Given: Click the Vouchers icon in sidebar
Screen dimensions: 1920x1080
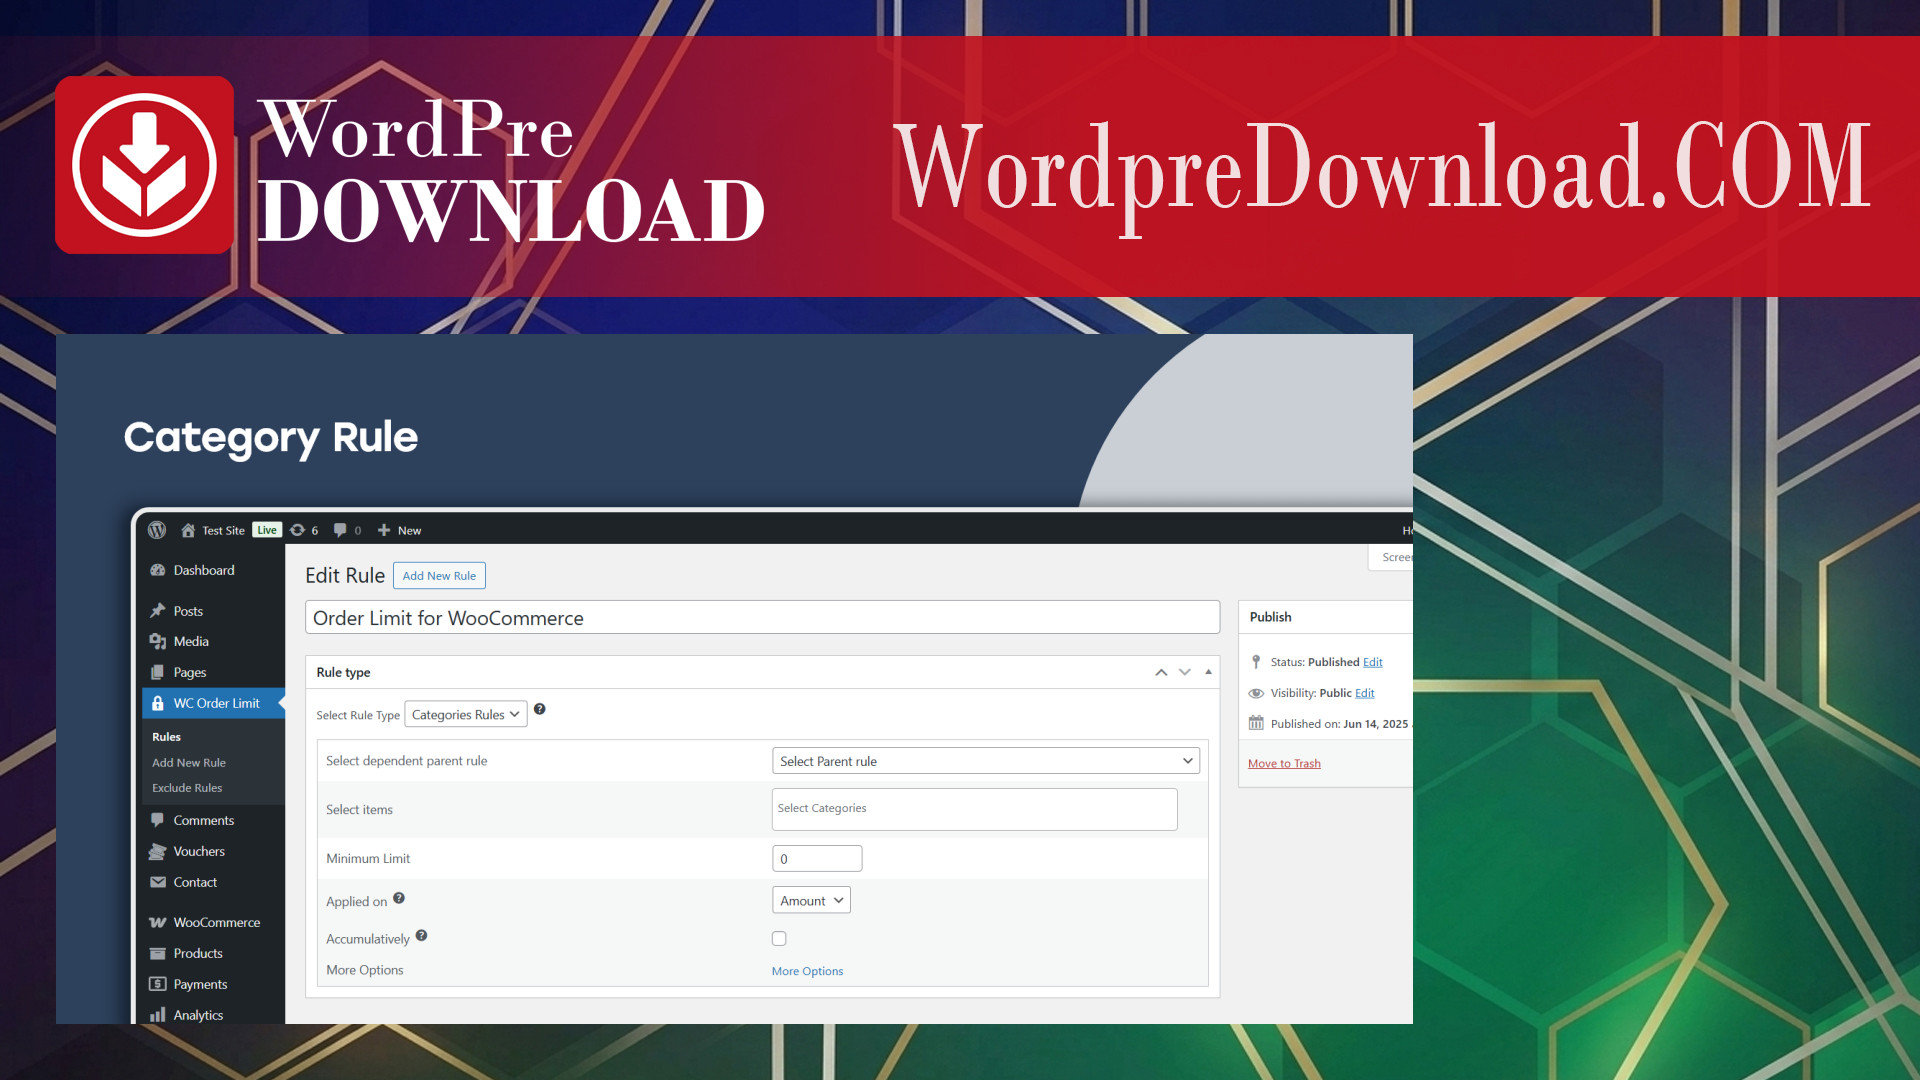Looking at the screenshot, I should (x=158, y=851).
